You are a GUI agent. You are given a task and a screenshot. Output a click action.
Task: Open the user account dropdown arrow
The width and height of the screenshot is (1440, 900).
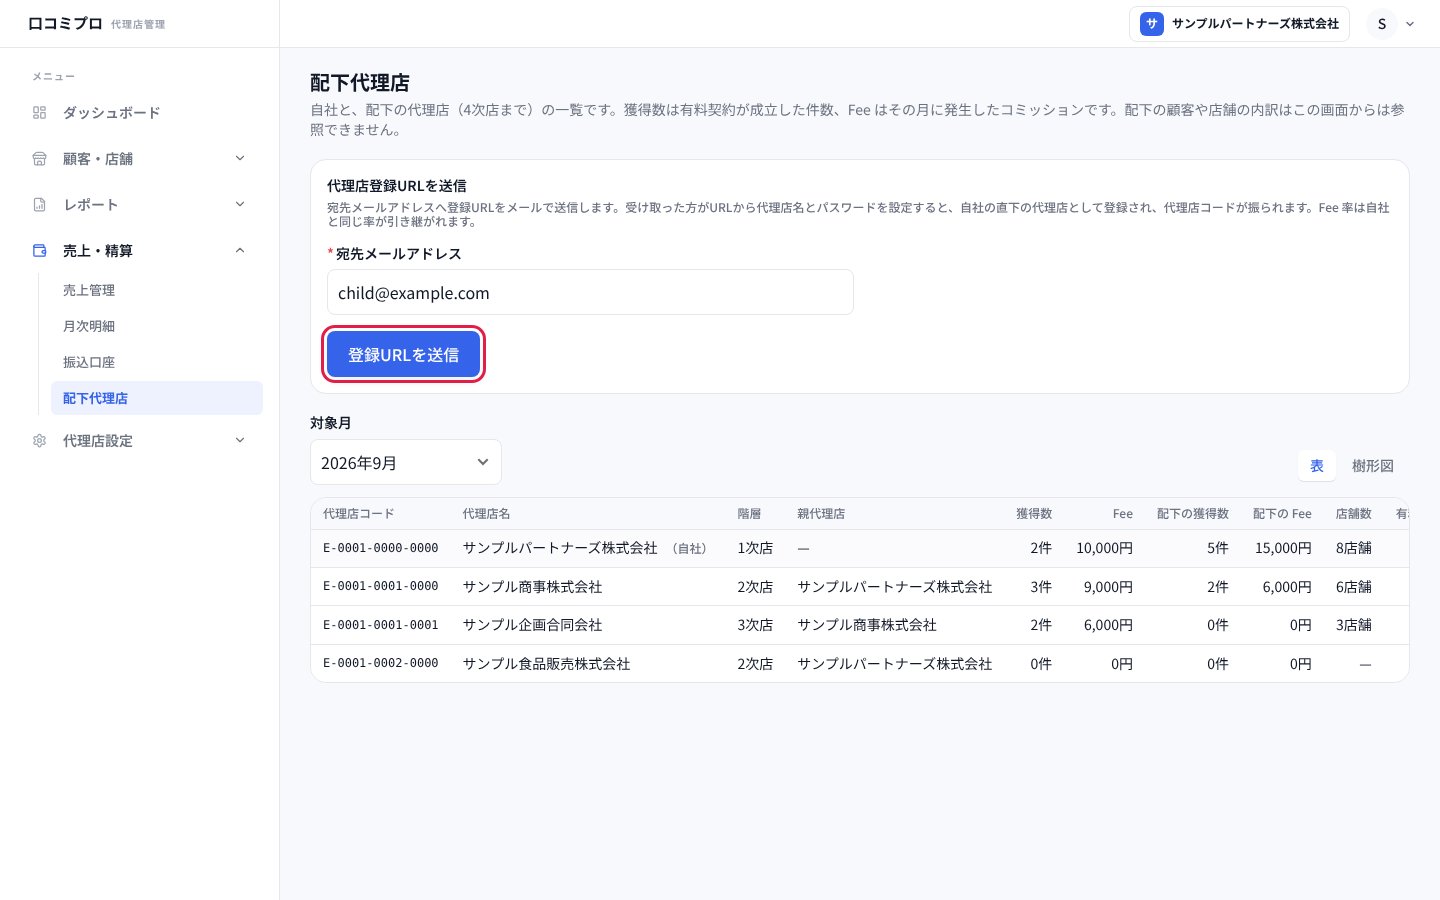[1410, 24]
